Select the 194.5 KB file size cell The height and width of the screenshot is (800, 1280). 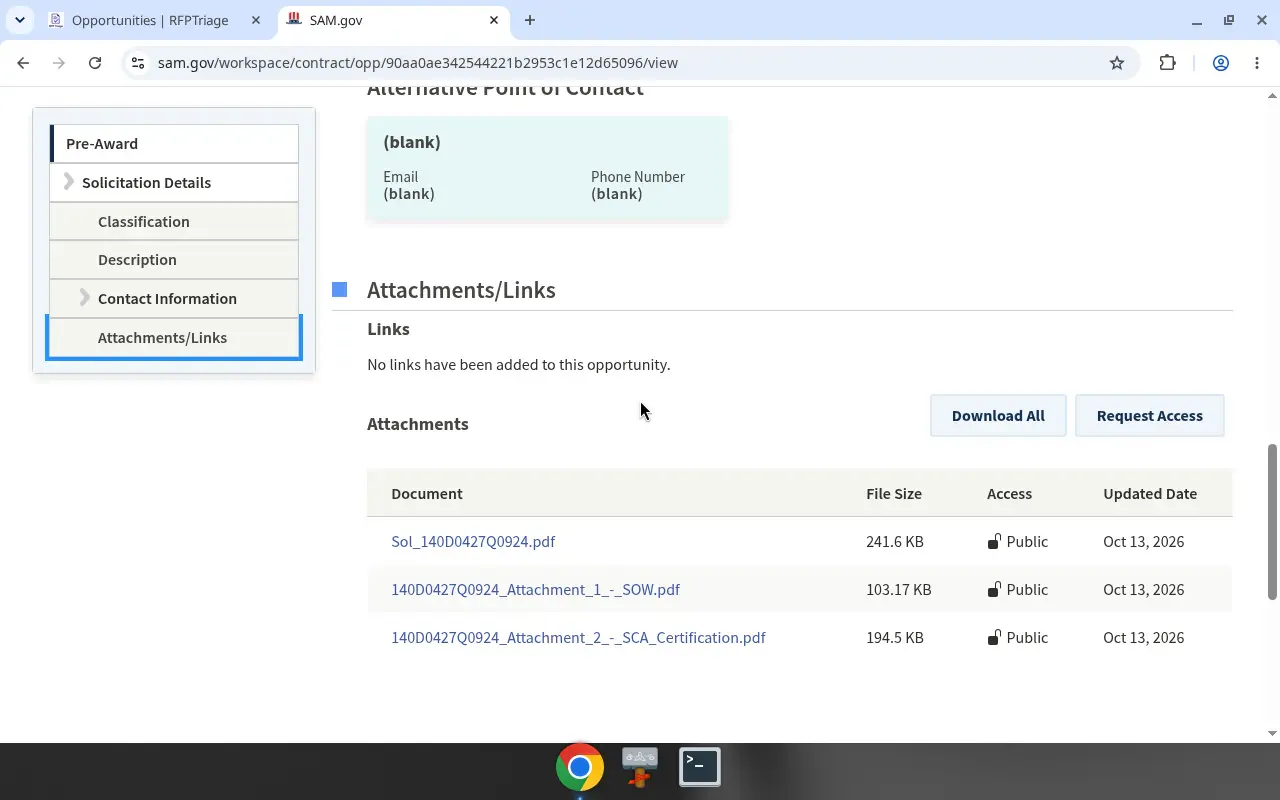895,637
